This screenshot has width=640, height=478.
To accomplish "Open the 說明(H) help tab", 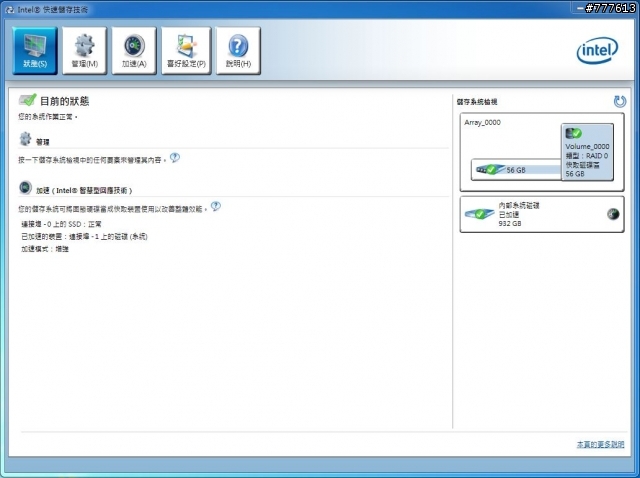I will point(238,51).
